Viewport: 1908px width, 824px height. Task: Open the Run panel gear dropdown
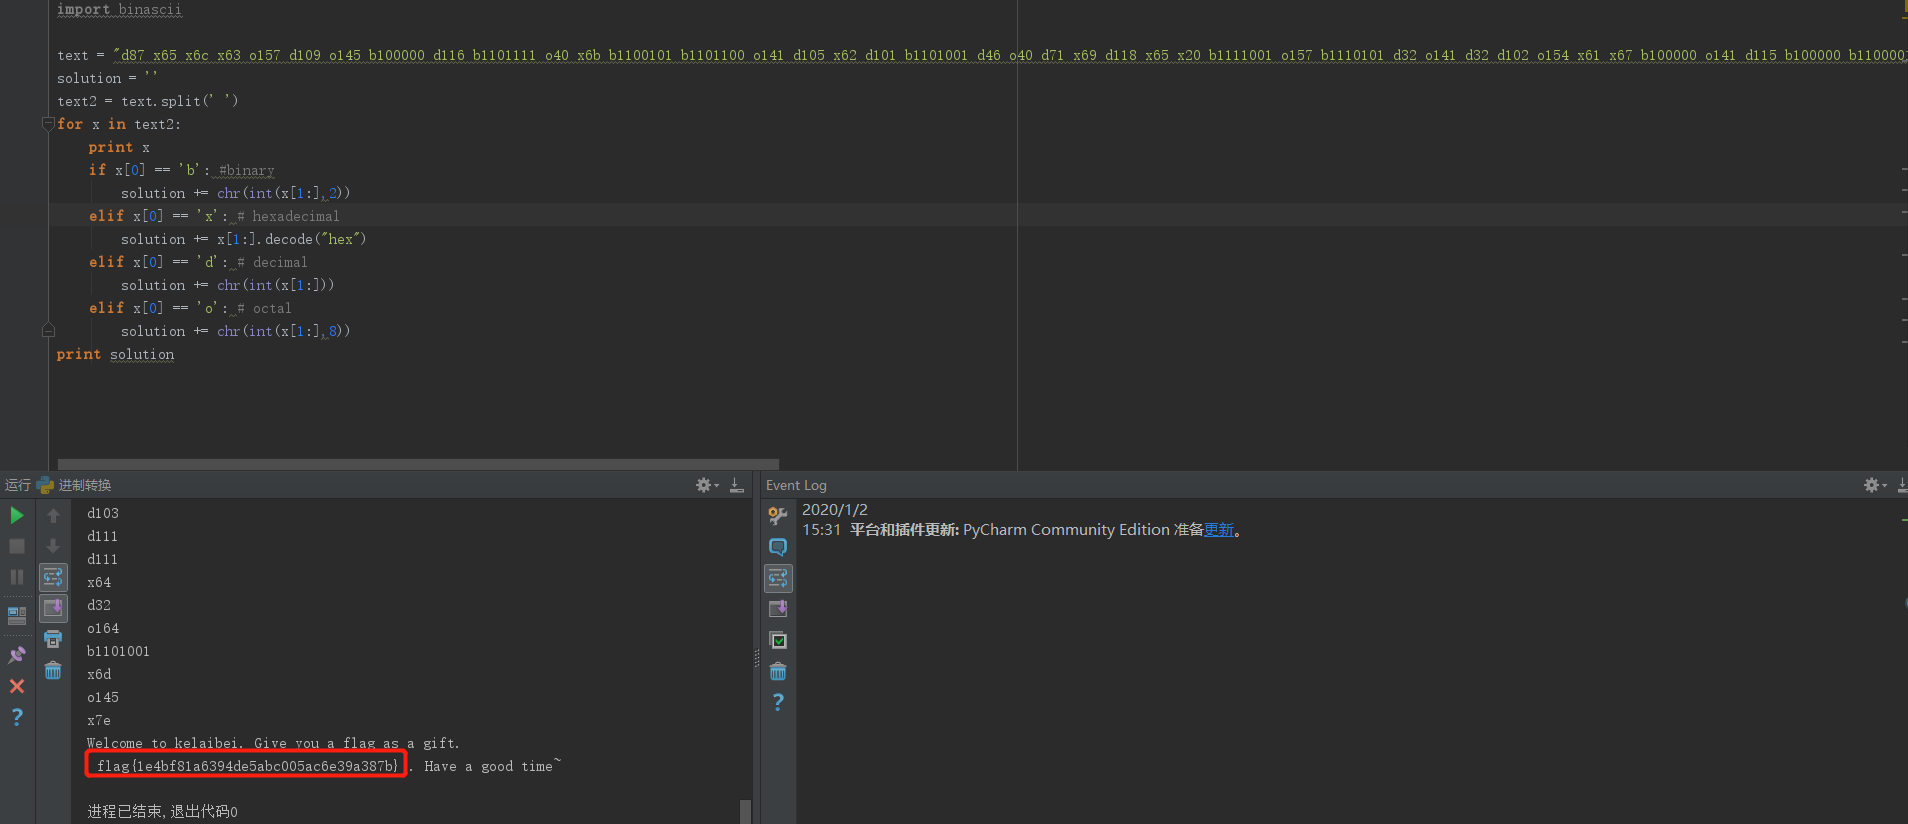click(x=707, y=485)
